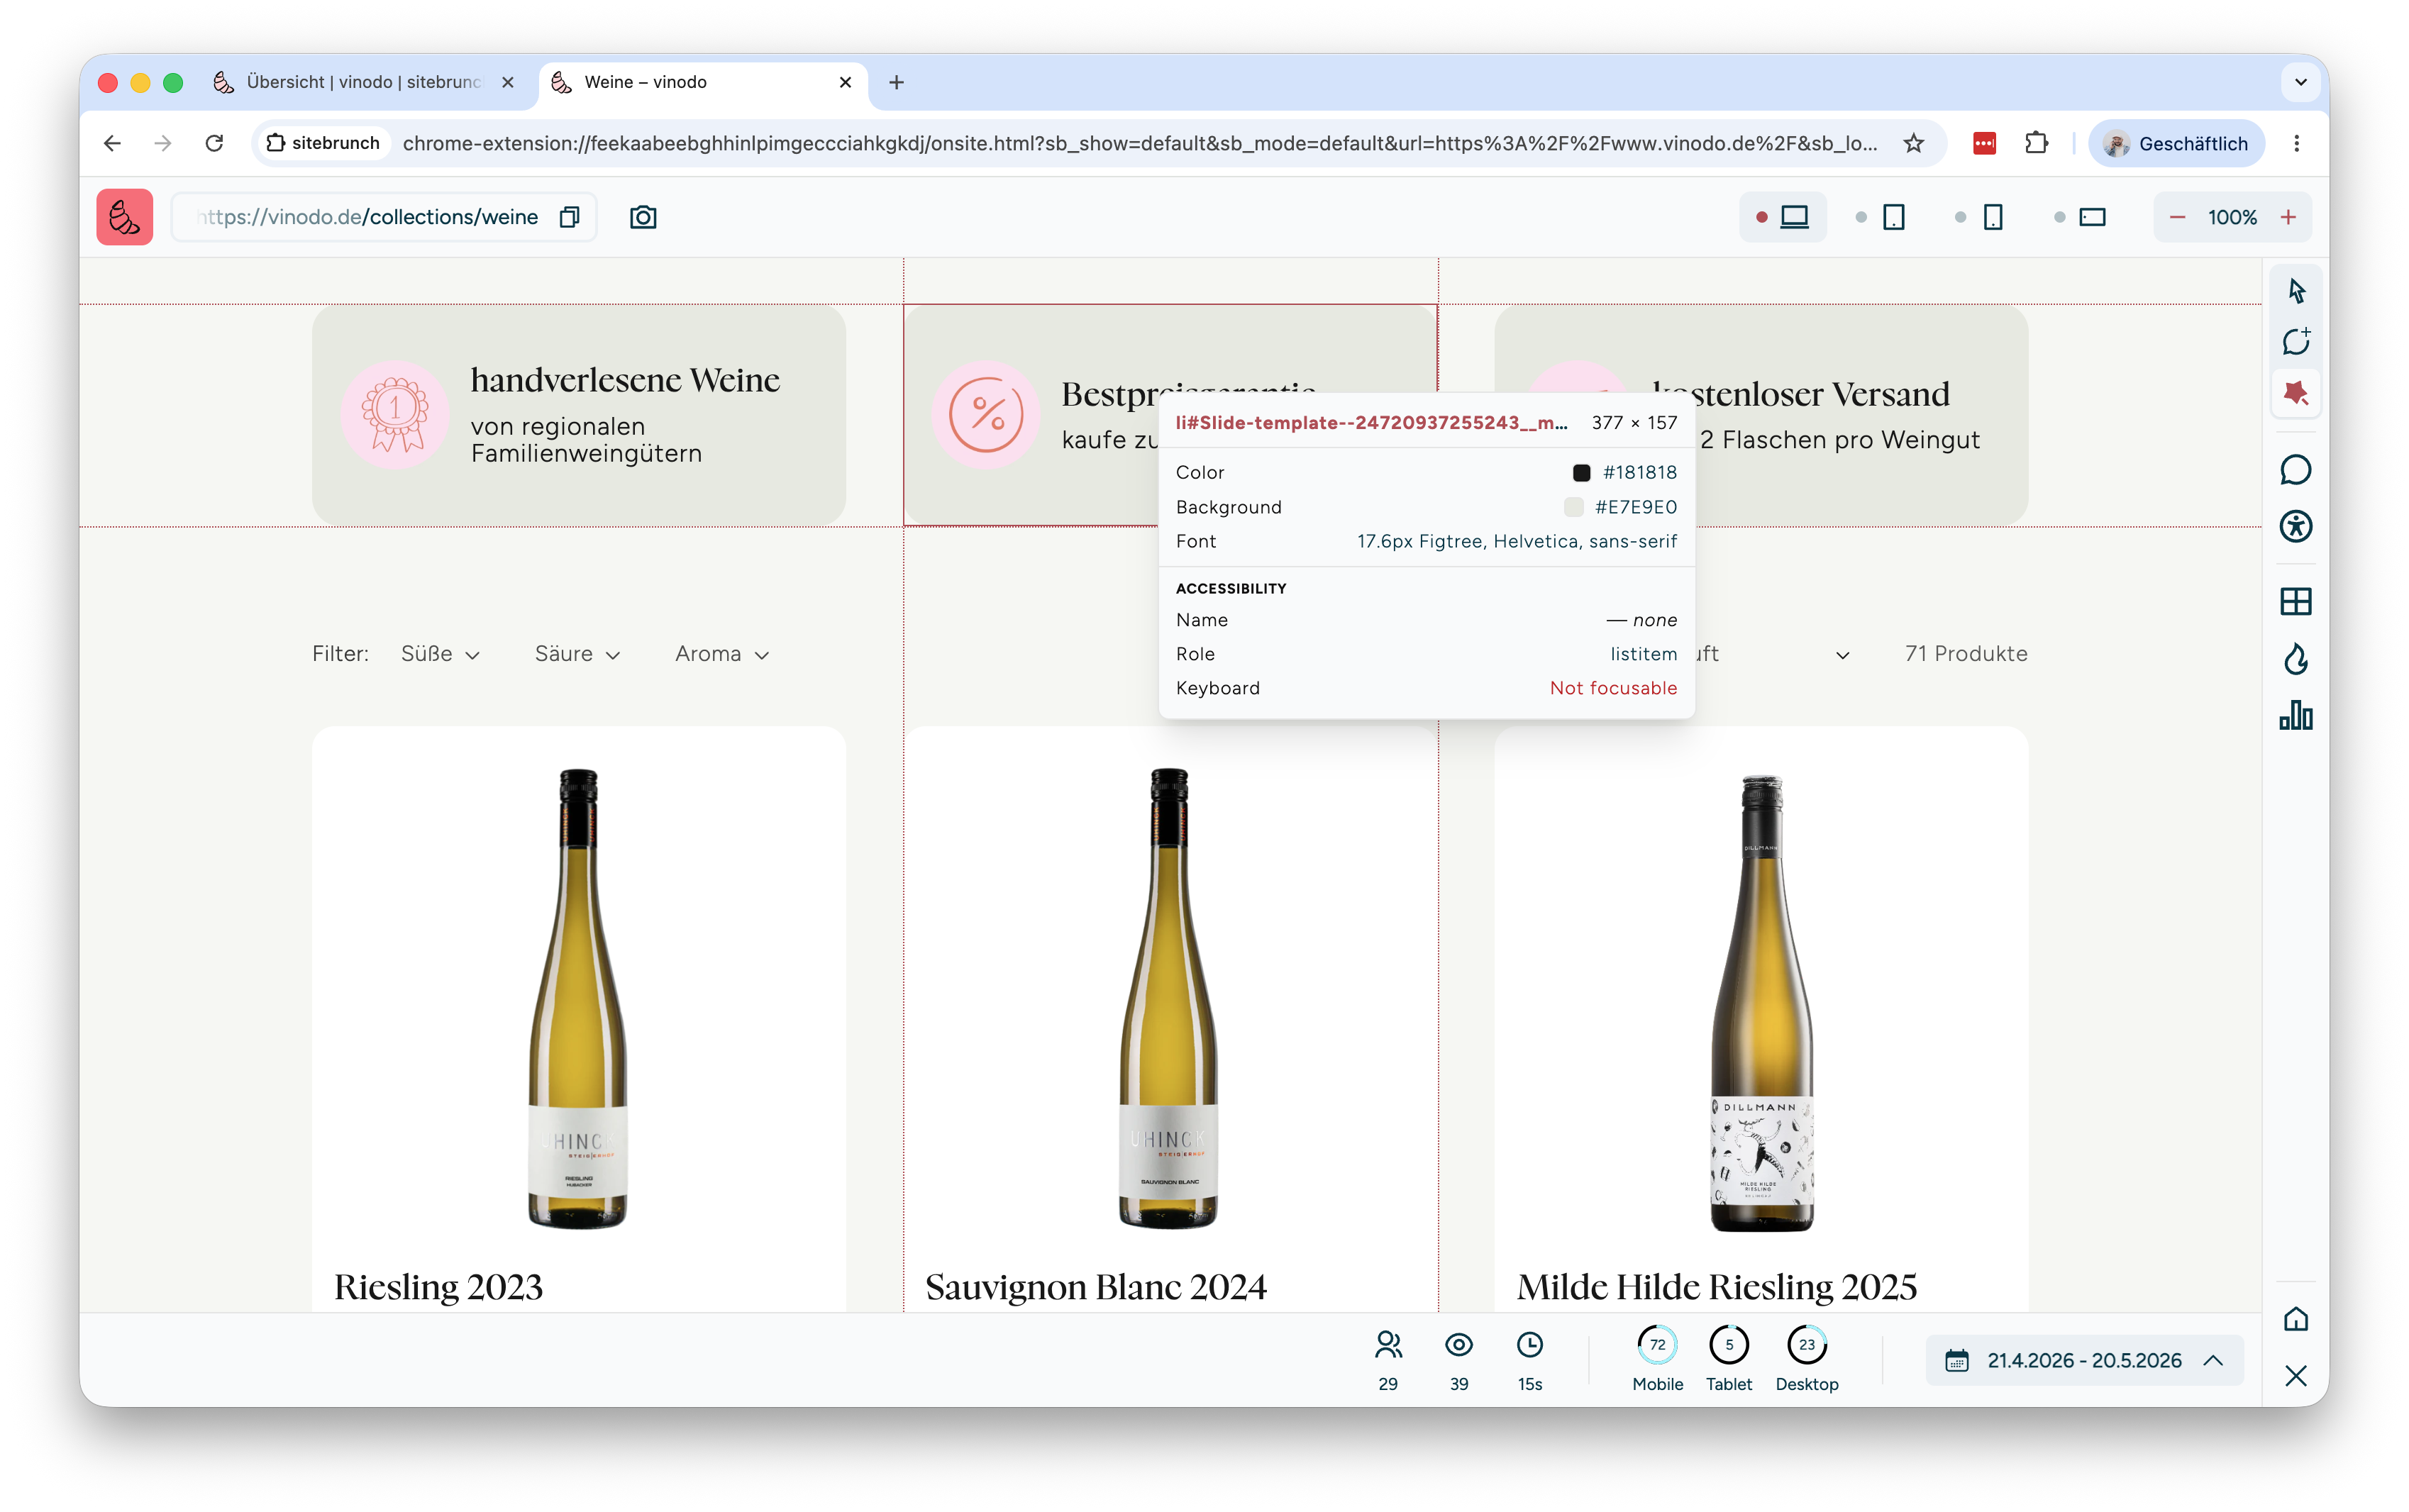Close the Übersicht | vinodo tab
This screenshot has width=2409, height=1512.
508,82
